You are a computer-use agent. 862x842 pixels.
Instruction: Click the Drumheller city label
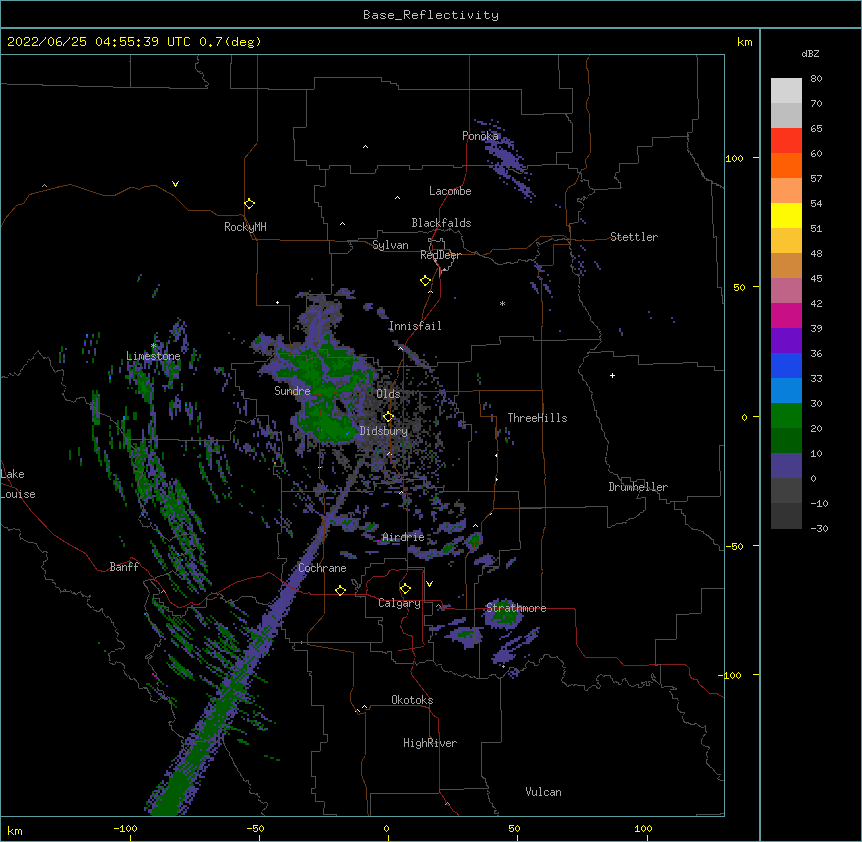638,487
